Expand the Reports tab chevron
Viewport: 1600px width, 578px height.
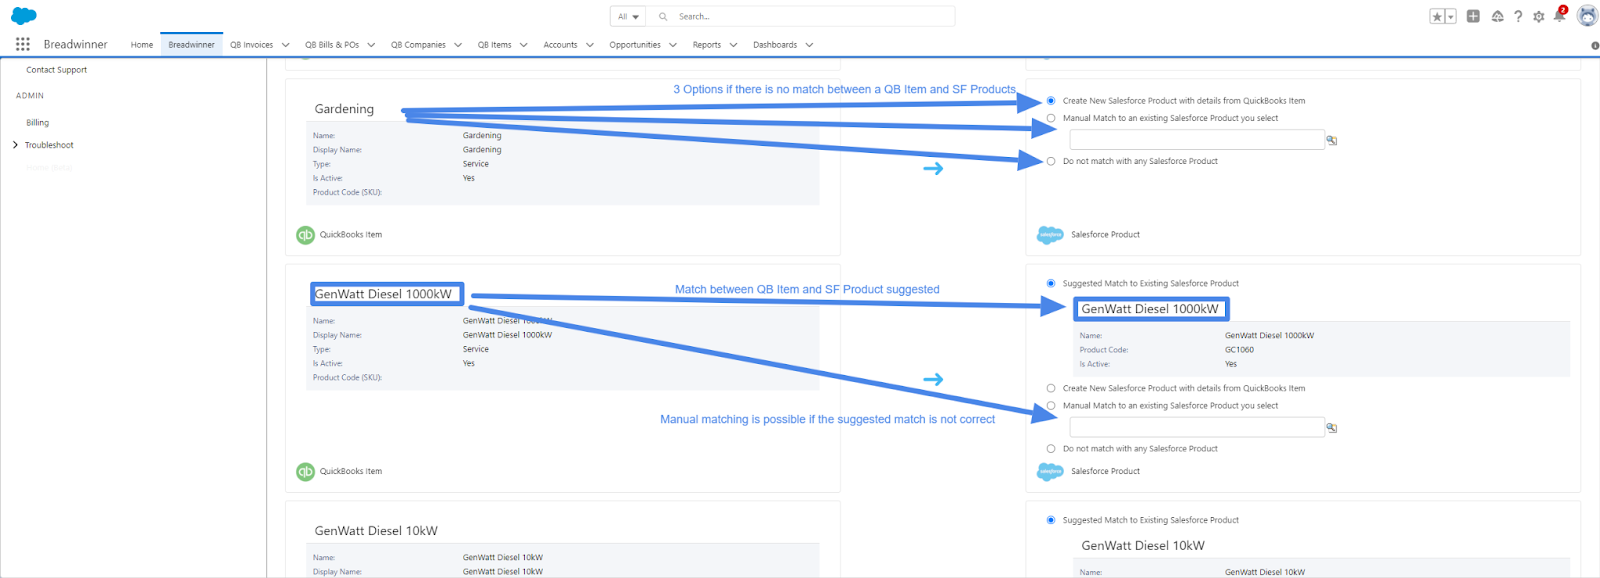pyautogui.click(x=733, y=45)
